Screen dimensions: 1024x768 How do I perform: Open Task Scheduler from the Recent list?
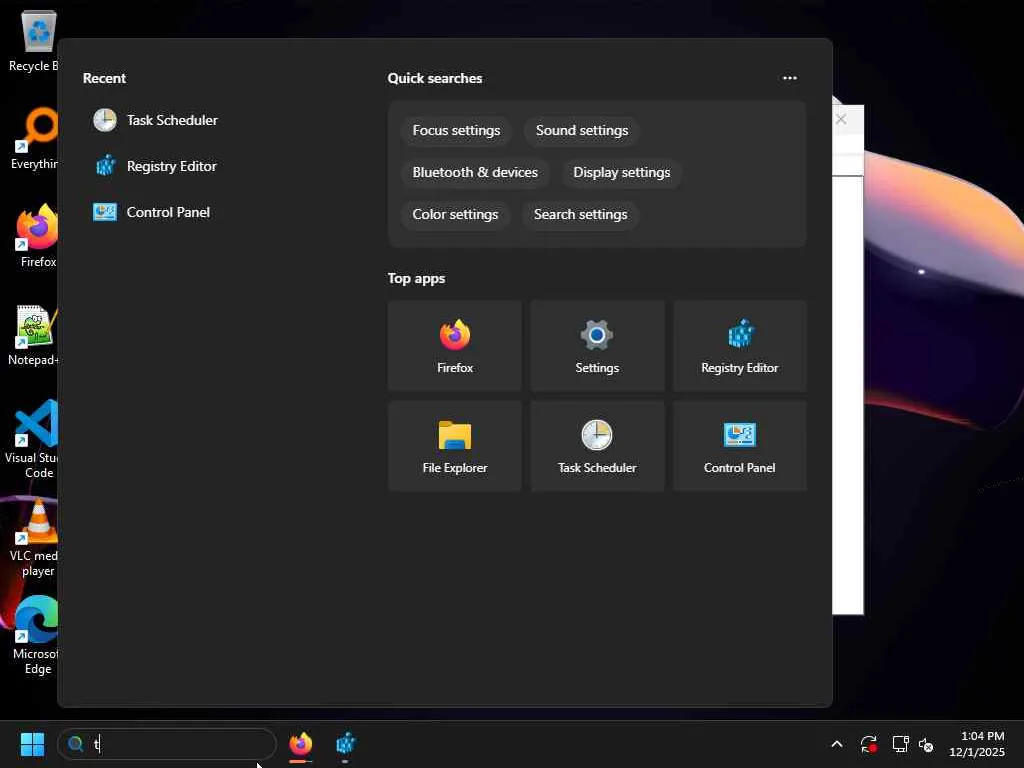click(x=156, y=120)
